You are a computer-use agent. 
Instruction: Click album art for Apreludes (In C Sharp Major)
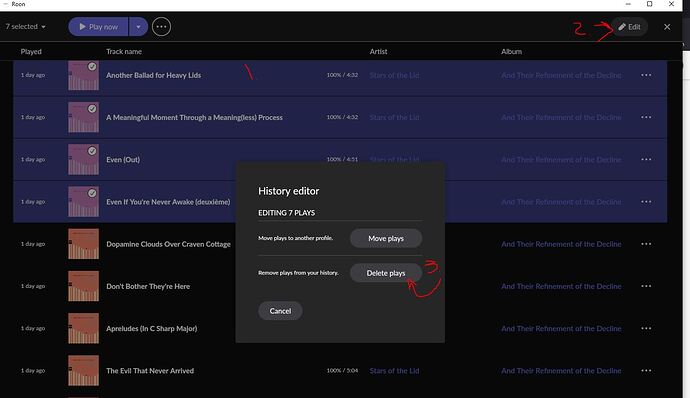point(84,328)
